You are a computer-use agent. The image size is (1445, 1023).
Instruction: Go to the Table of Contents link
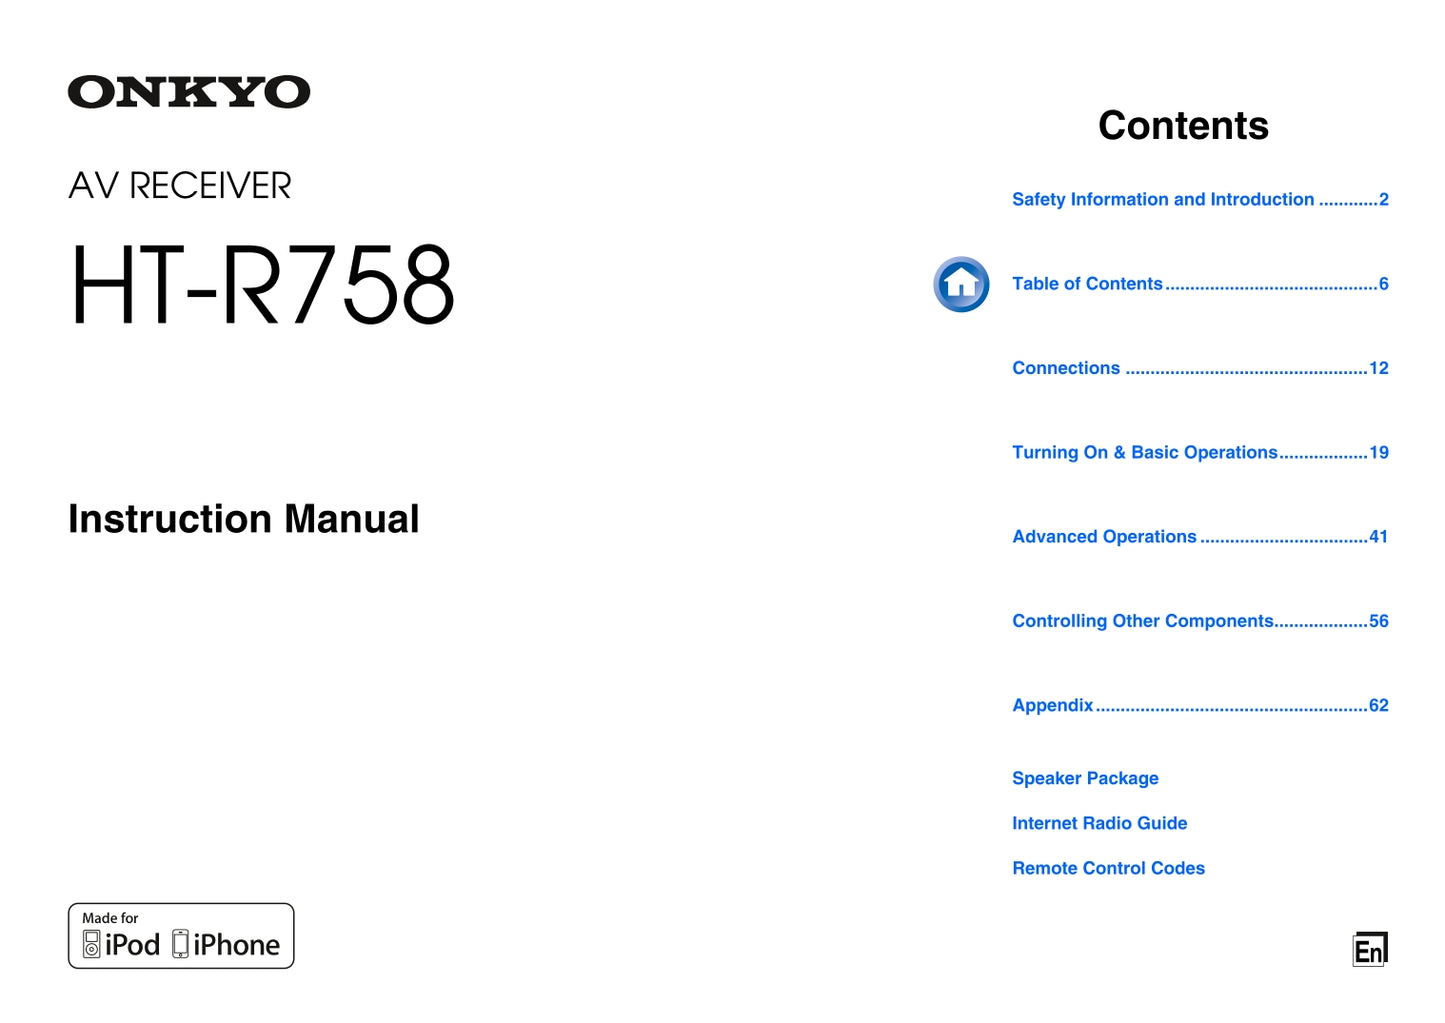pos(1087,284)
